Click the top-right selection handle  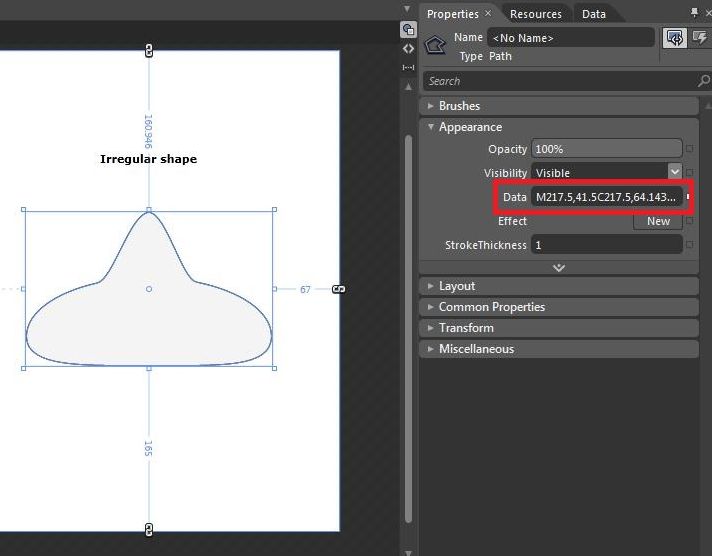point(274,209)
